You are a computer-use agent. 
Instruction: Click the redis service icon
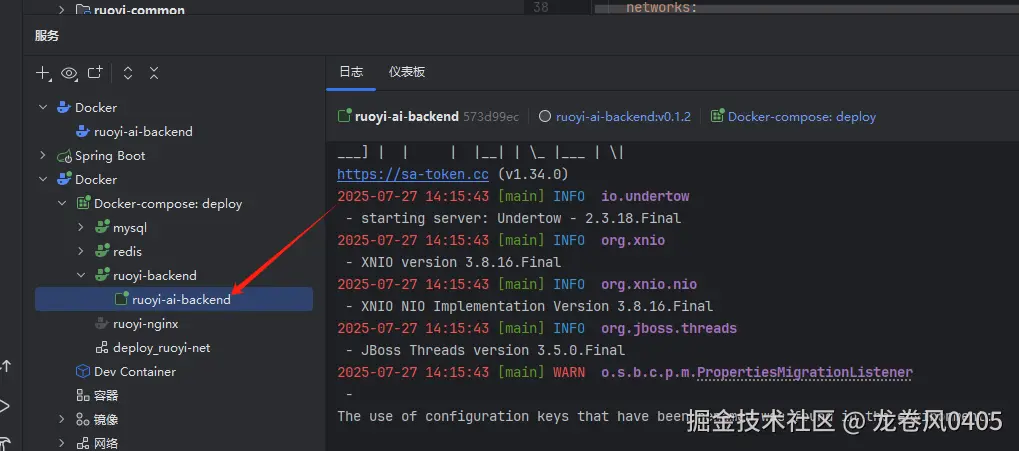(x=101, y=251)
